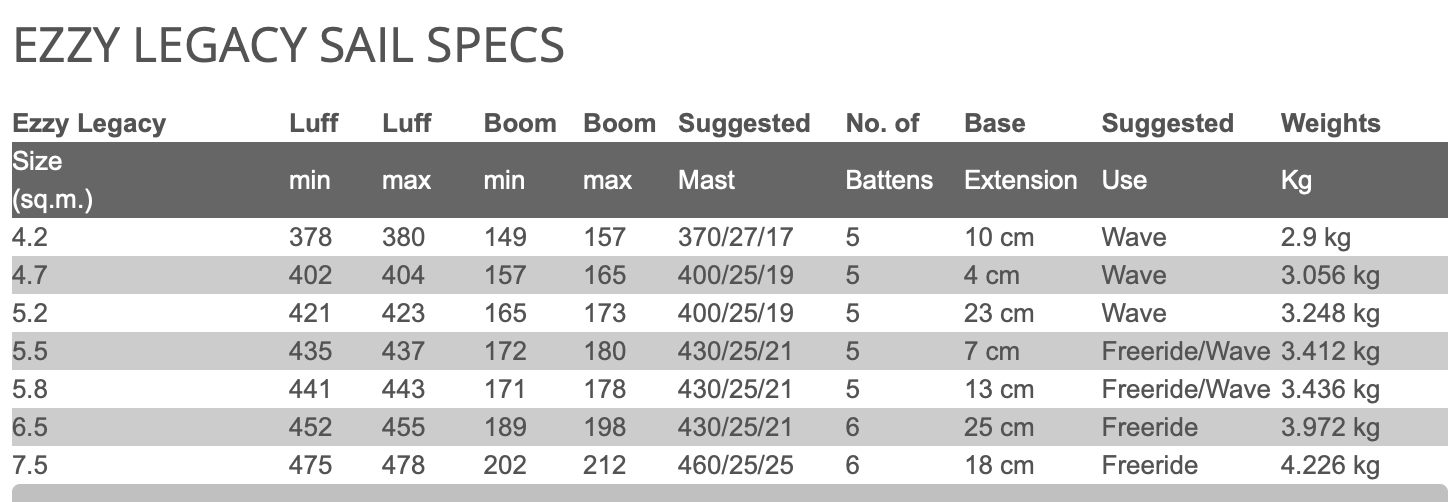Click the 4.7 sail size cell
Viewport: 1456px width, 502px height.
click(x=30, y=275)
